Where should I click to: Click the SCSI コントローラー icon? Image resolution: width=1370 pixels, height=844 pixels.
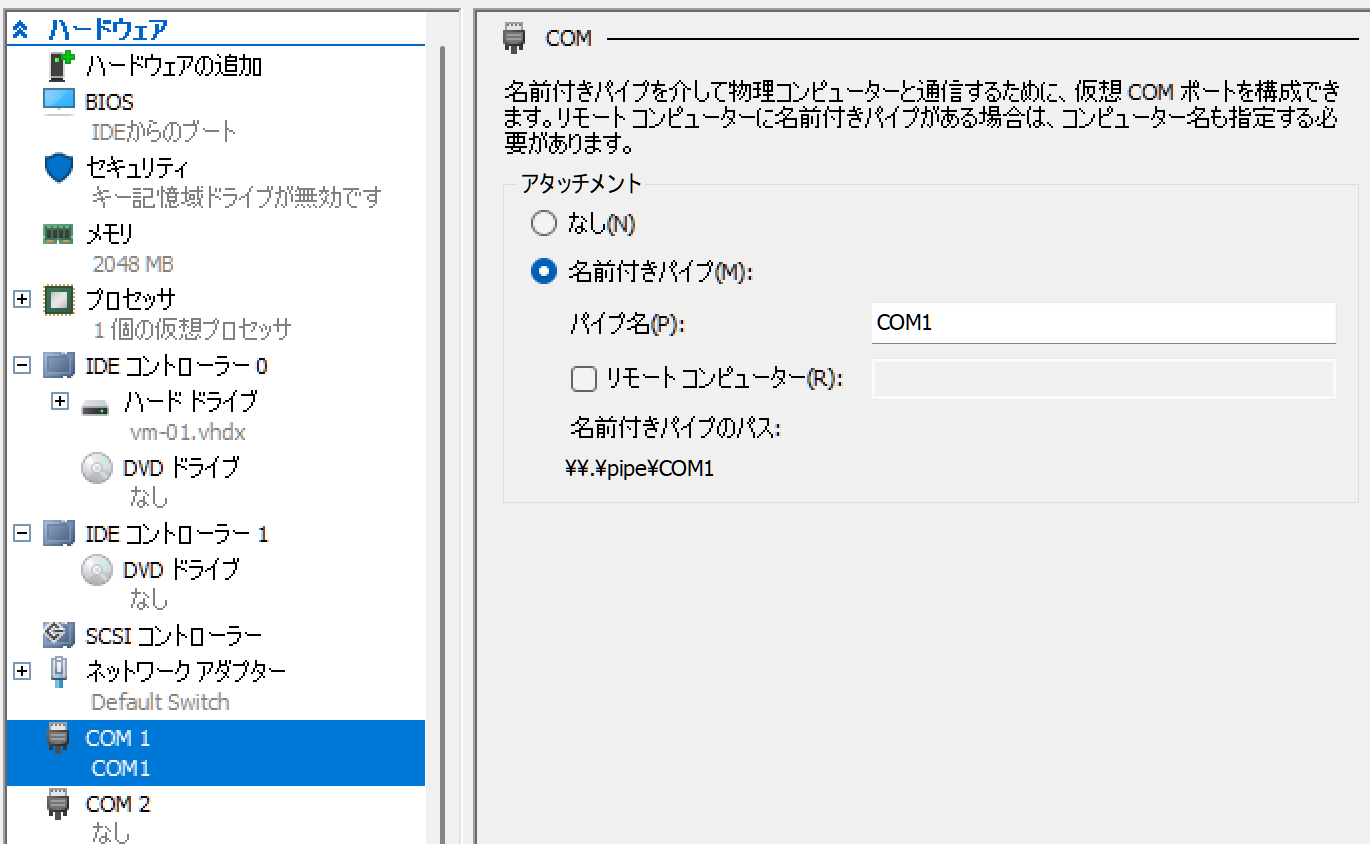point(60,635)
